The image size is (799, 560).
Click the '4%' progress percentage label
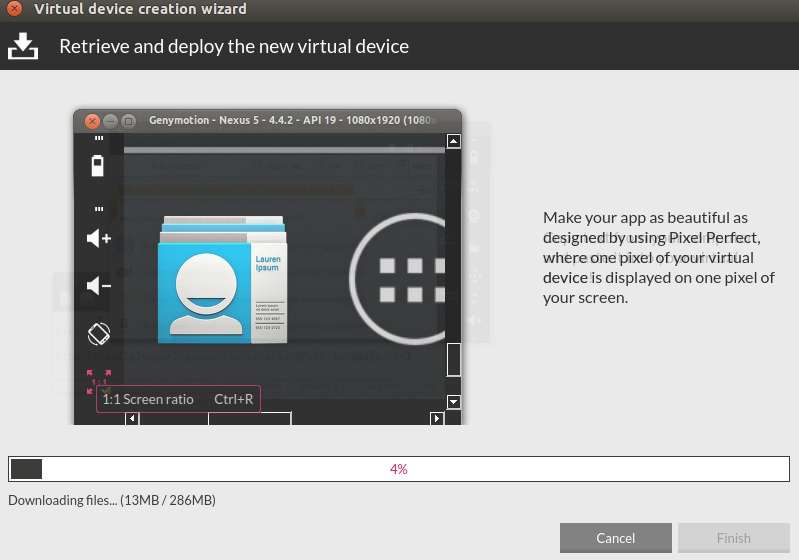pyautogui.click(x=398, y=469)
